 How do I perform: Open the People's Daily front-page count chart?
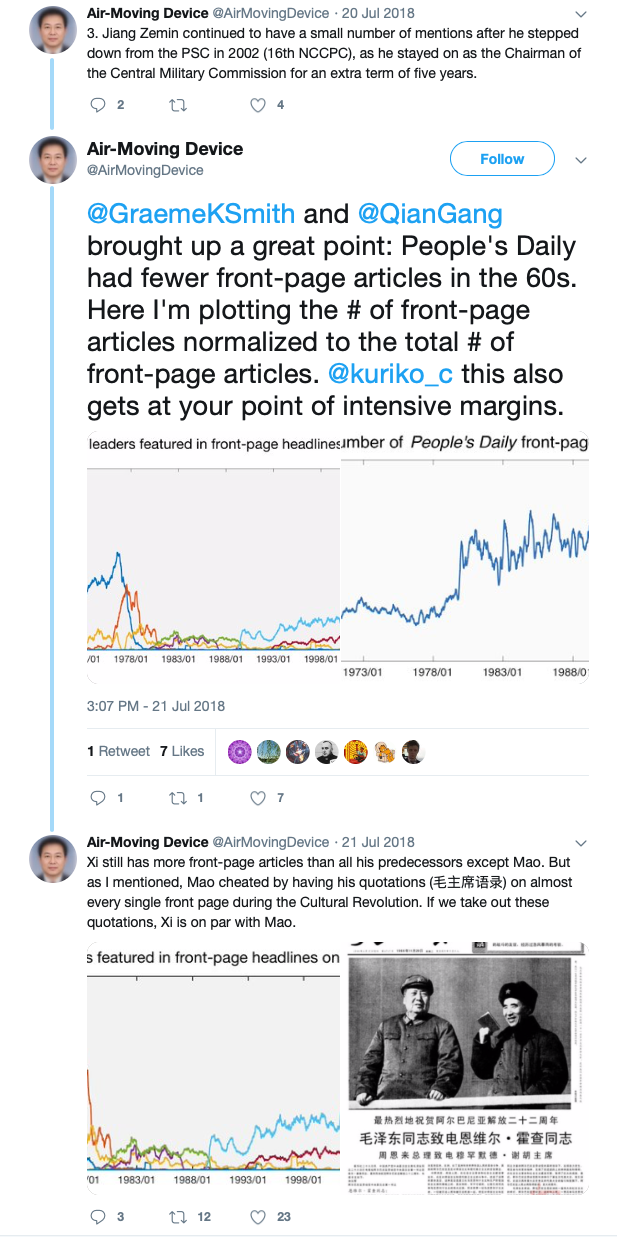tap(465, 556)
